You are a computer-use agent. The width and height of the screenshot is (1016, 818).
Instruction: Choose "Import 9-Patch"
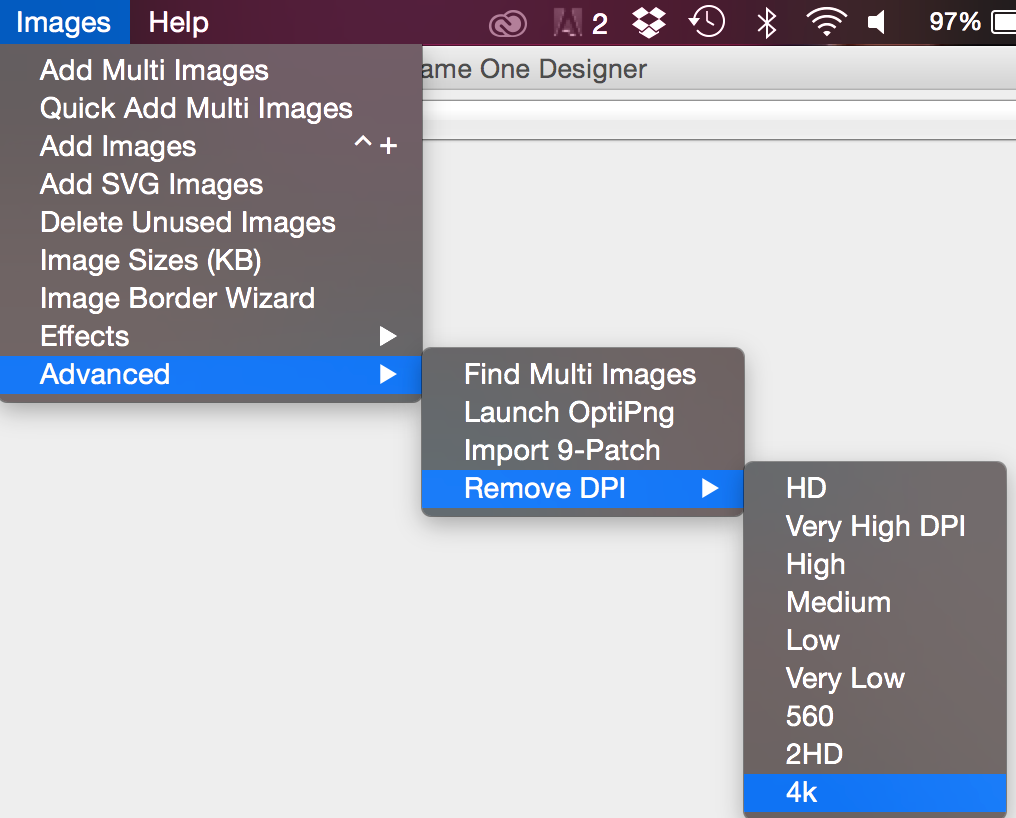pyautogui.click(x=561, y=450)
